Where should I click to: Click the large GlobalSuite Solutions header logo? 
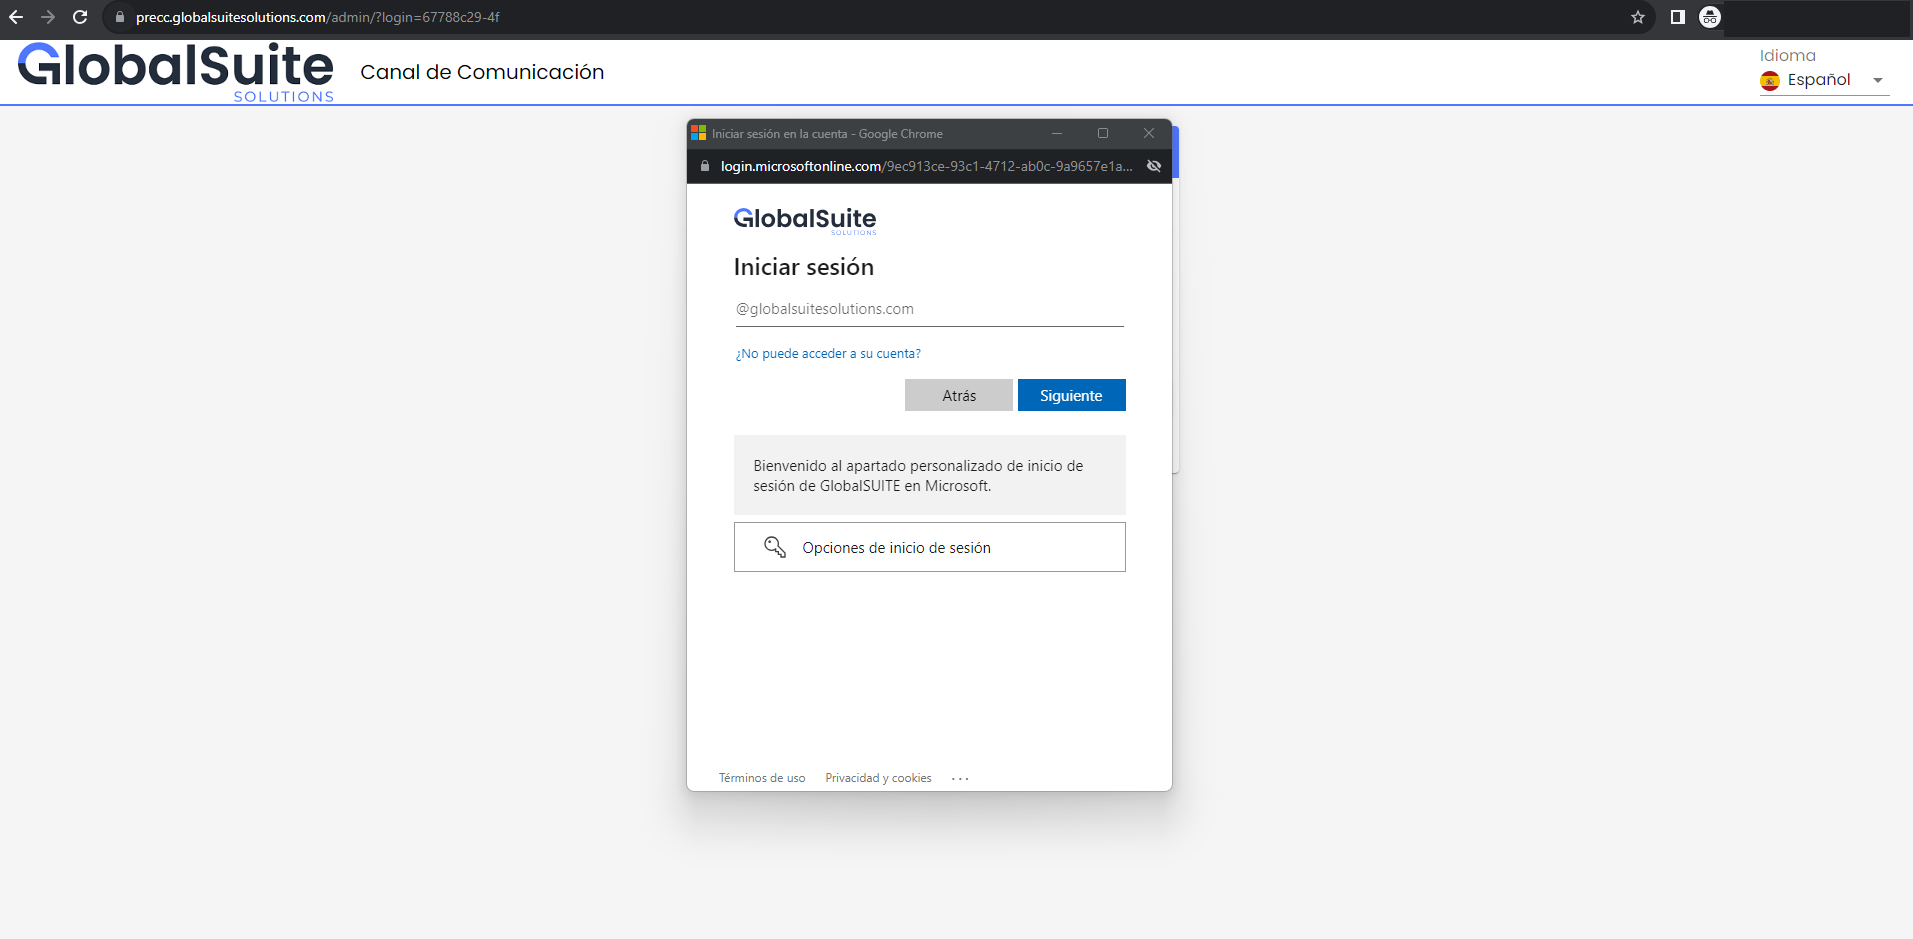pyautogui.click(x=176, y=71)
